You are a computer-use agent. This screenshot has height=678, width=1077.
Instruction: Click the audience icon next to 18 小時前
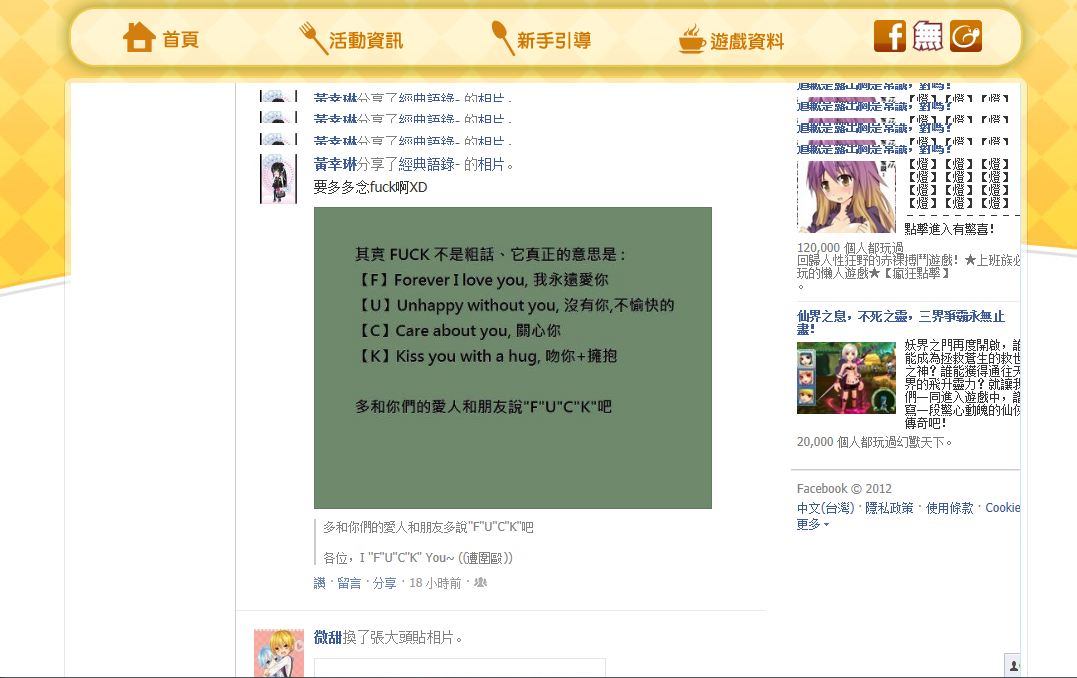pyautogui.click(x=480, y=583)
